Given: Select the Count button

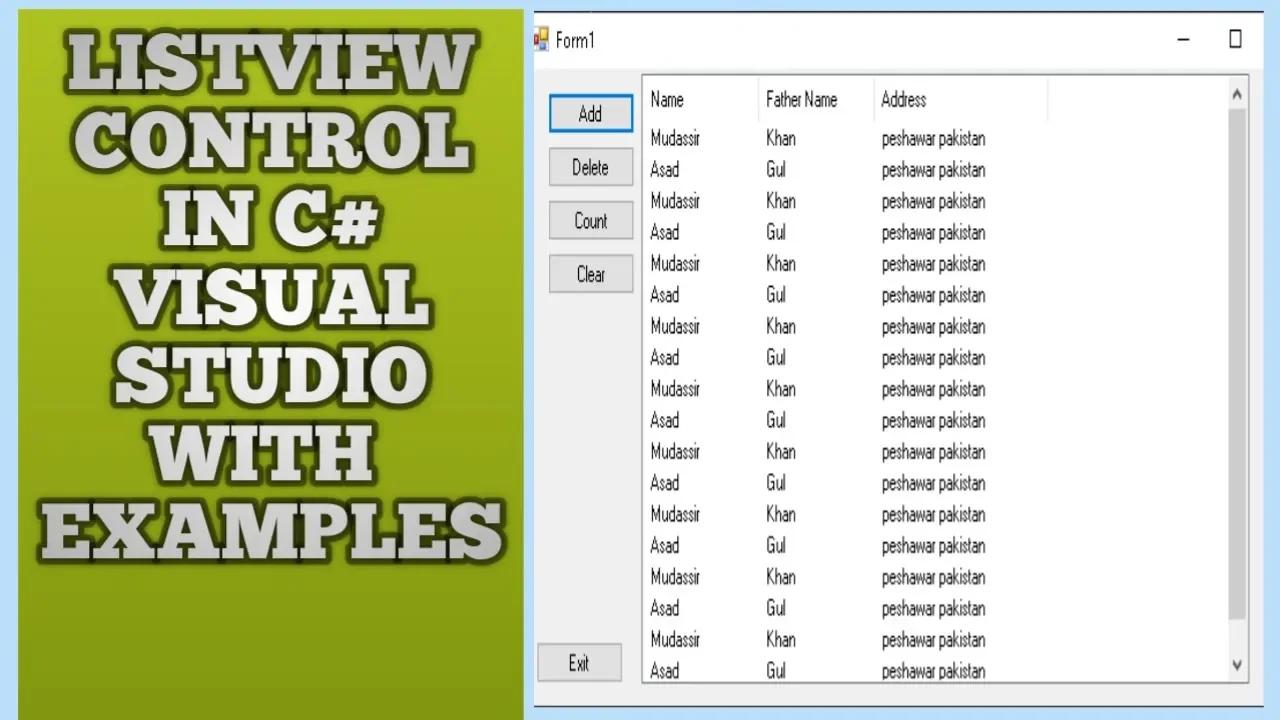Looking at the screenshot, I should 591,221.
